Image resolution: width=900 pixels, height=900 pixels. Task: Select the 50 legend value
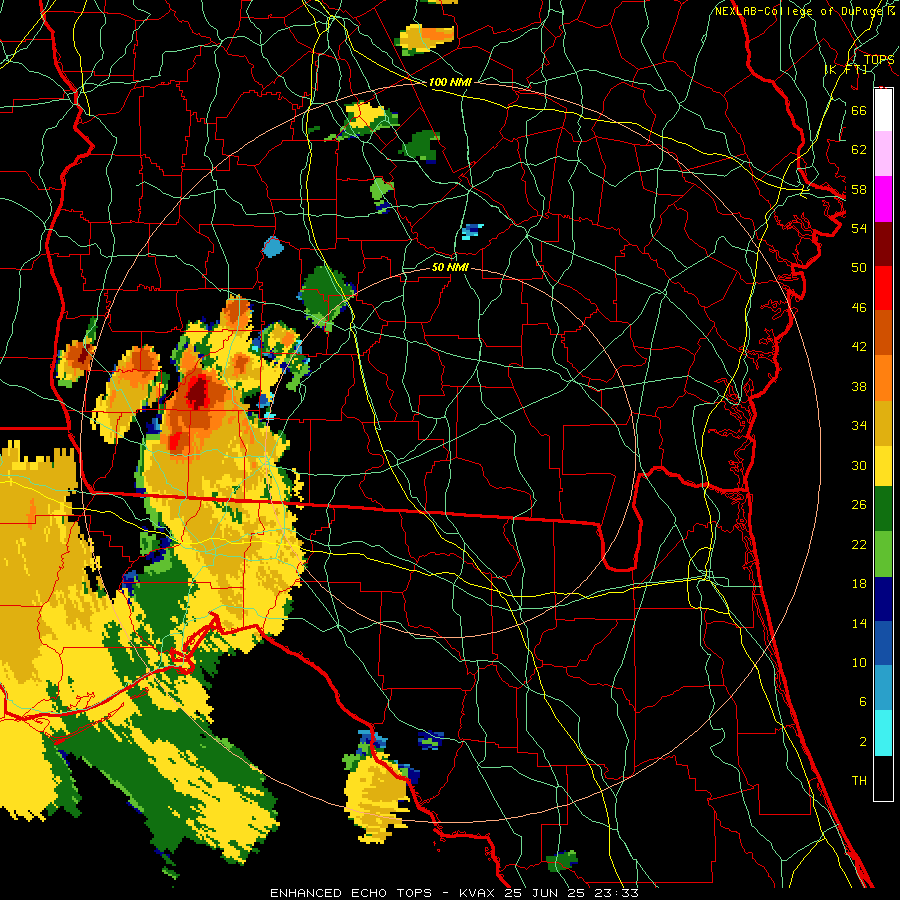point(859,268)
